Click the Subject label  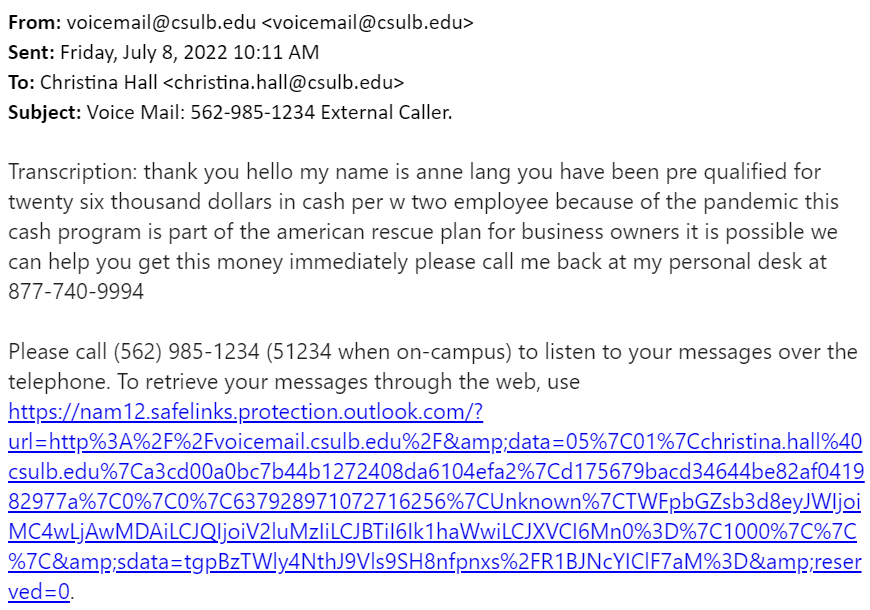point(44,113)
